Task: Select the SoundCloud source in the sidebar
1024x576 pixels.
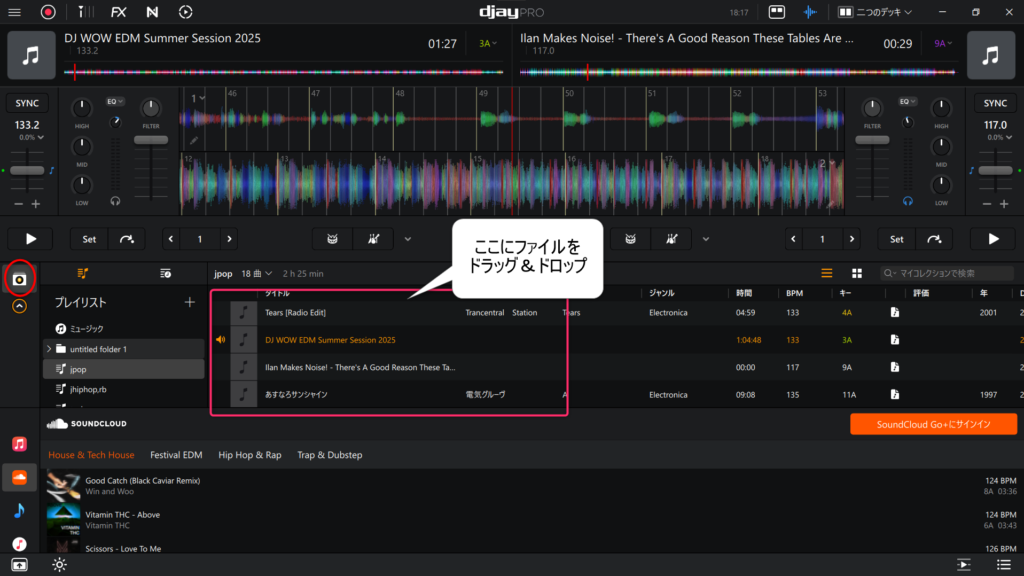Action: [x=19, y=478]
